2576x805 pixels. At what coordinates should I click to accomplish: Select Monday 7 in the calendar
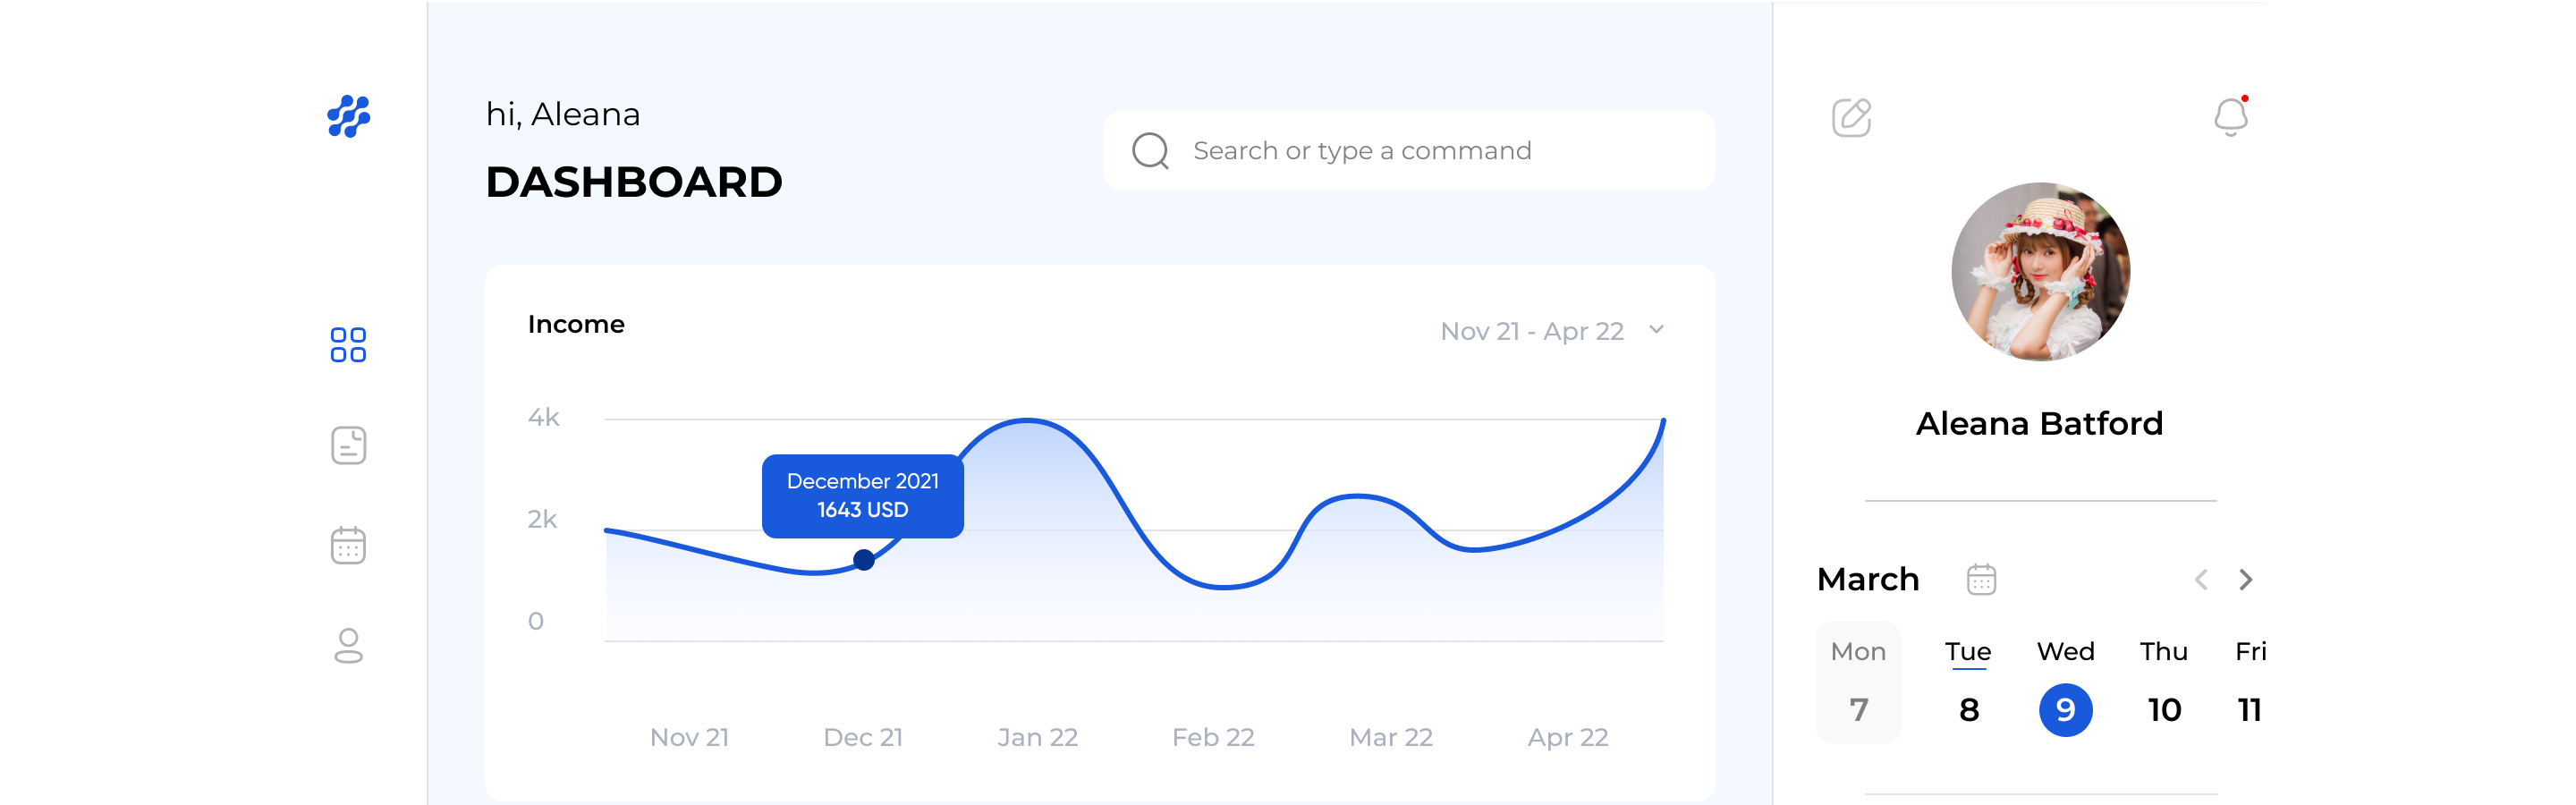[x=1858, y=682]
